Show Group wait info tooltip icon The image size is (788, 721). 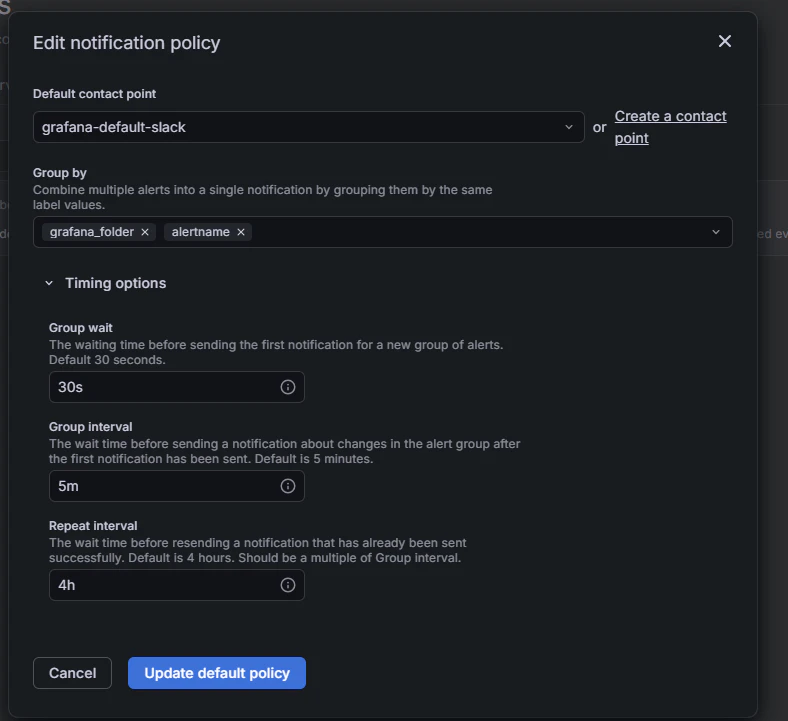pyautogui.click(x=287, y=387)
